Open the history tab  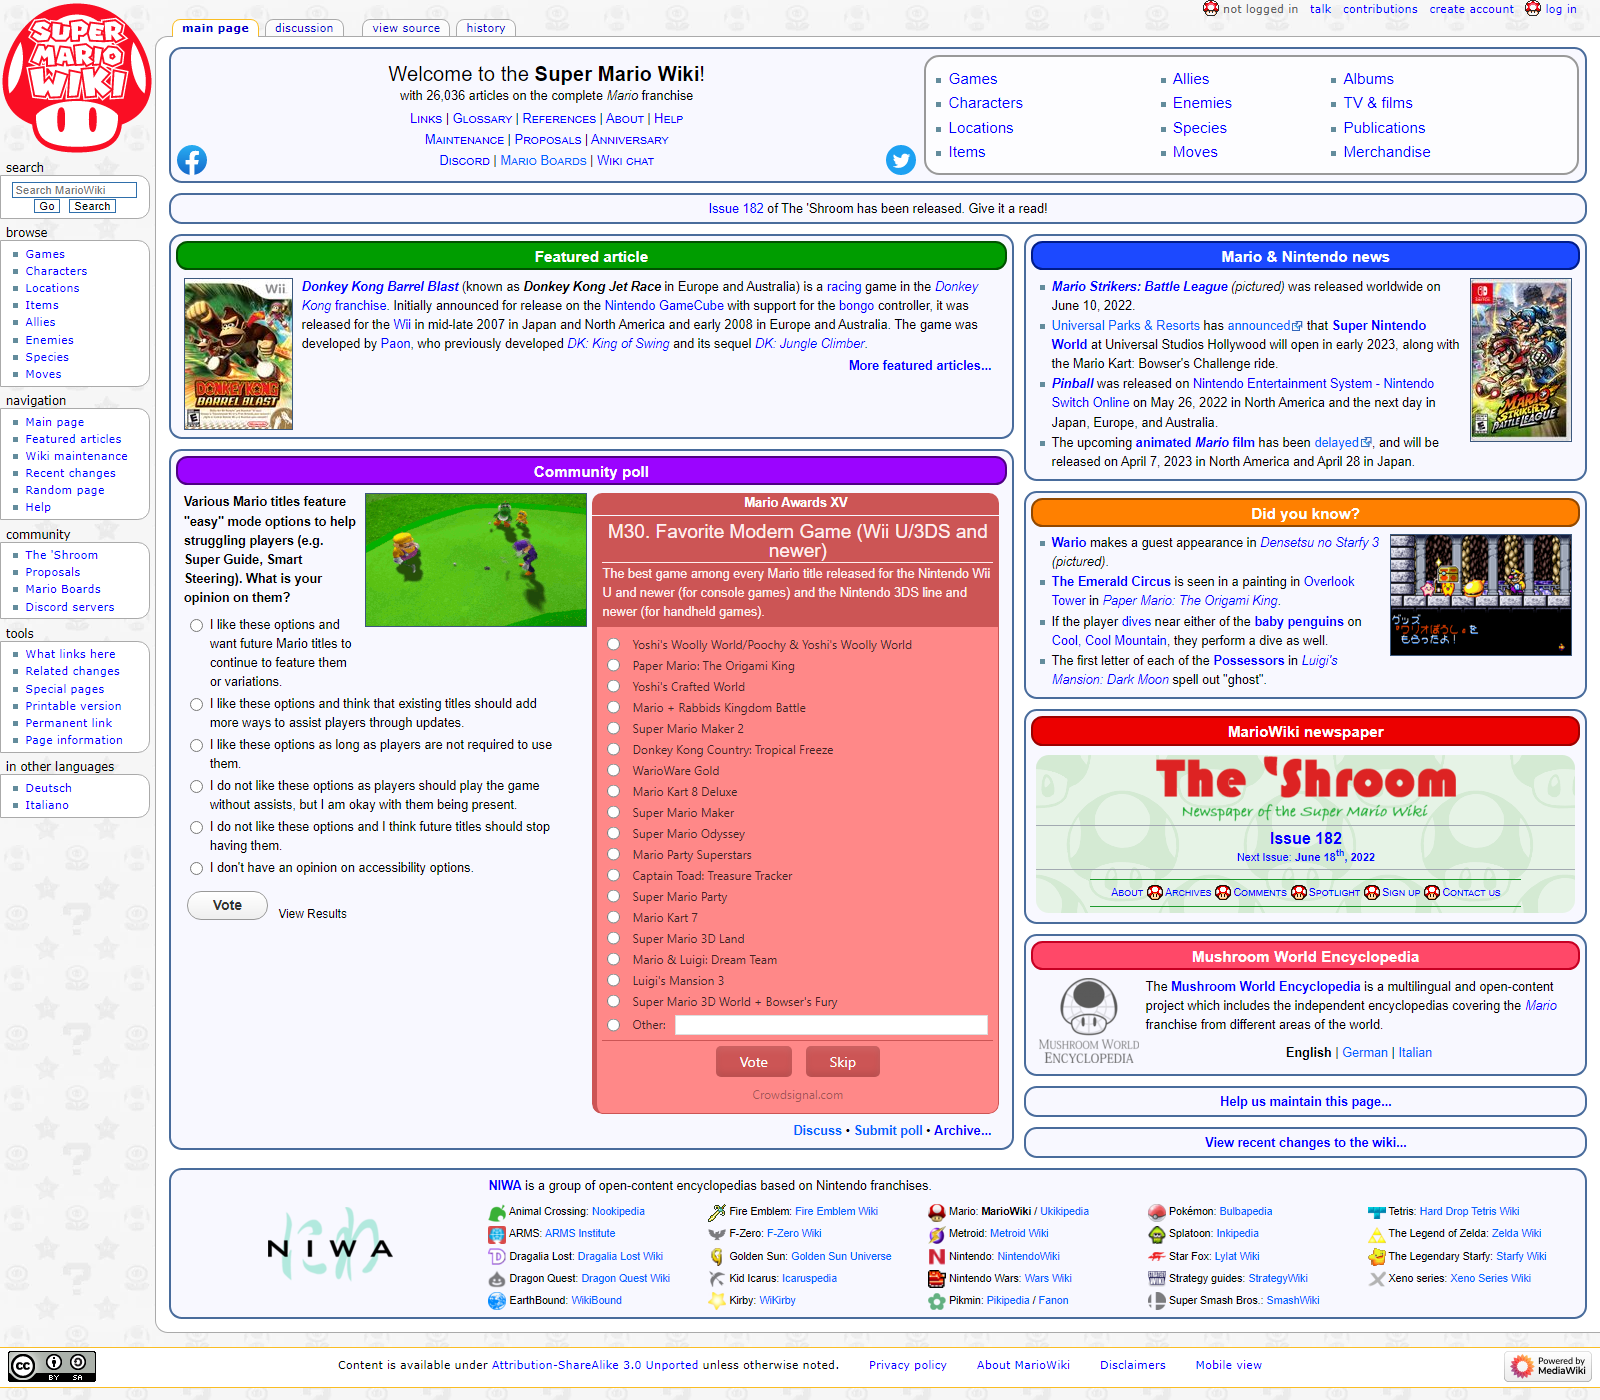coord(485,28)
